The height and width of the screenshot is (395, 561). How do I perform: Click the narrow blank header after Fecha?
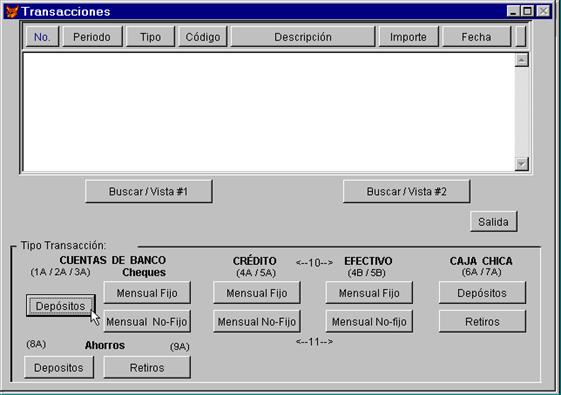(x=521, y=37)
